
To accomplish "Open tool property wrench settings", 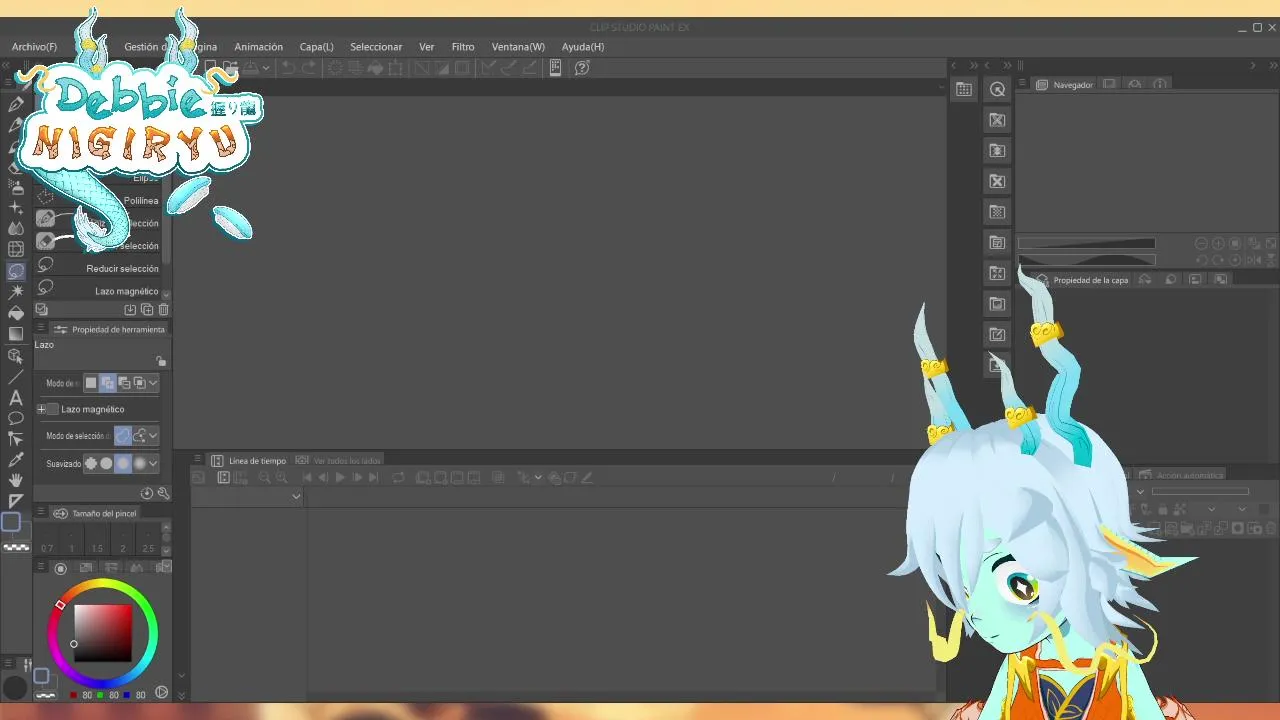I will [x=164, y=493].
